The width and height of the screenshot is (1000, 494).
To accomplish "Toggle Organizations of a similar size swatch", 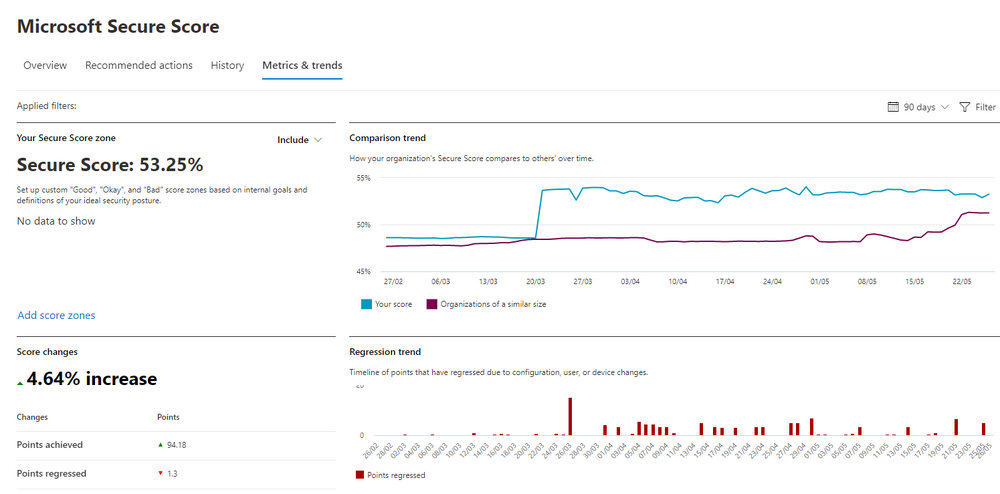I will pyautogui.click(x=431, y=304).
